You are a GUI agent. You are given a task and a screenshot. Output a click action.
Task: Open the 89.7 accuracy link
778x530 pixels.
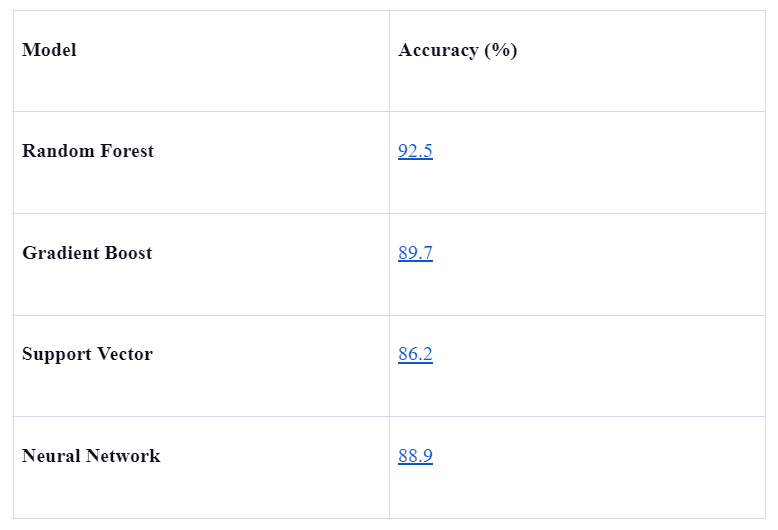[415, 253]
